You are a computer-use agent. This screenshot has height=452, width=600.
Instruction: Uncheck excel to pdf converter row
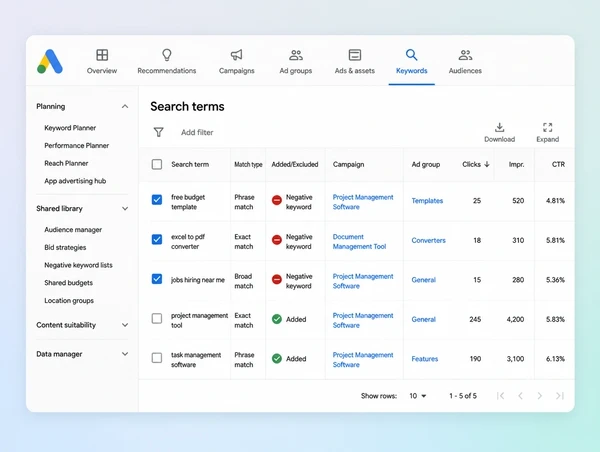[157, 240]
